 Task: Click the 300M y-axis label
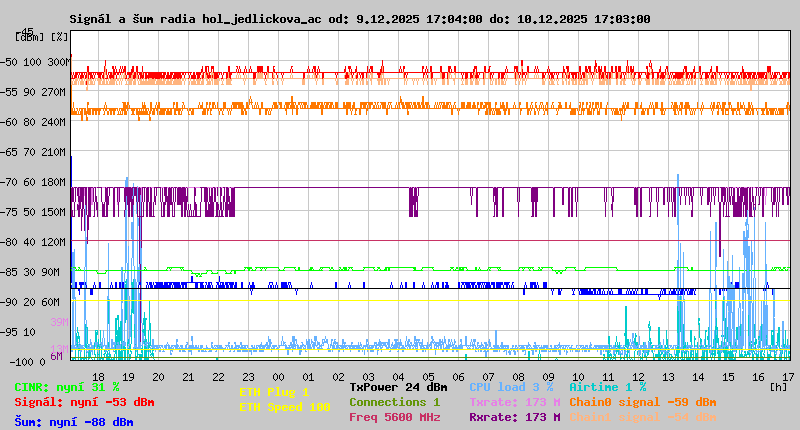click(x=58, y=62)
